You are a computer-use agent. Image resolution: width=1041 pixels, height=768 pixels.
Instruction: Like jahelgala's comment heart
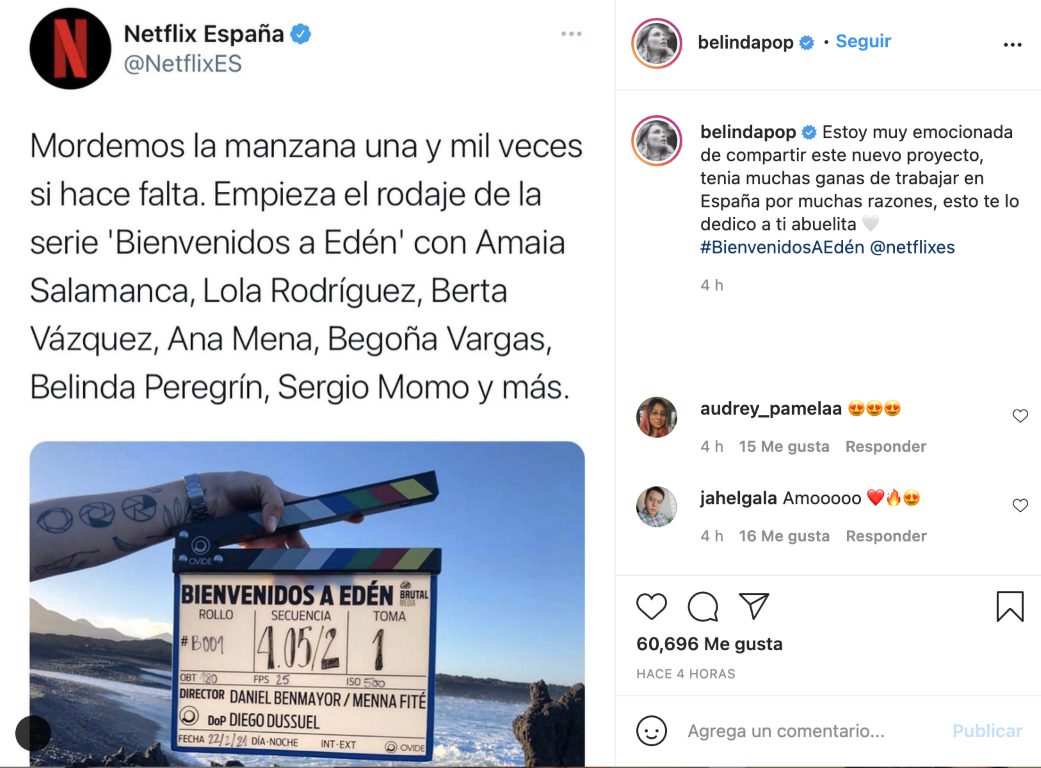tap(1020, 506)
